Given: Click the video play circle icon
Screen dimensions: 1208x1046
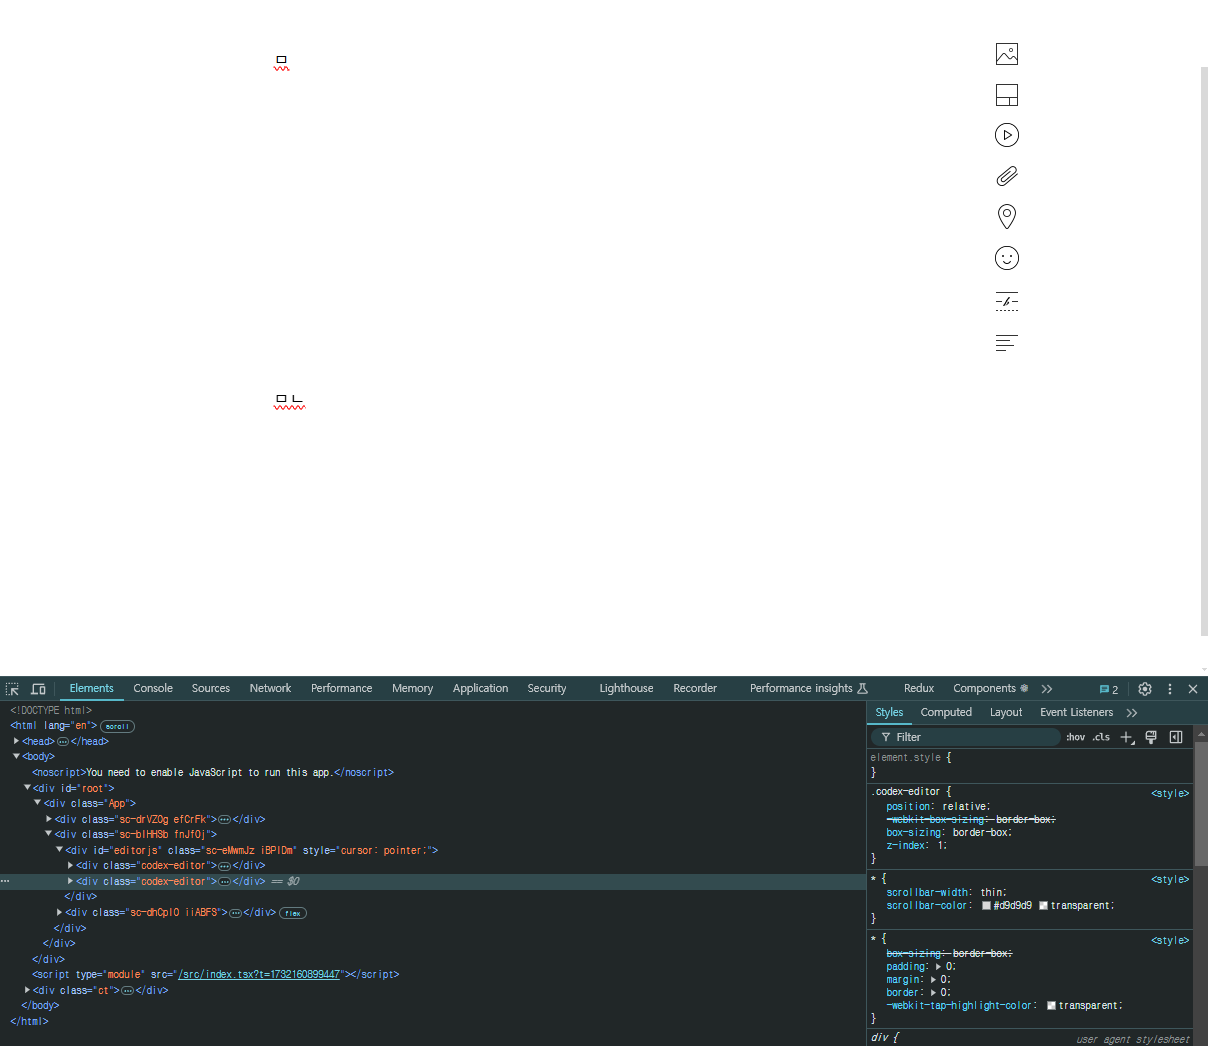Looking at the screenshot, I should pyautogui.click(x=1007, y=135).
